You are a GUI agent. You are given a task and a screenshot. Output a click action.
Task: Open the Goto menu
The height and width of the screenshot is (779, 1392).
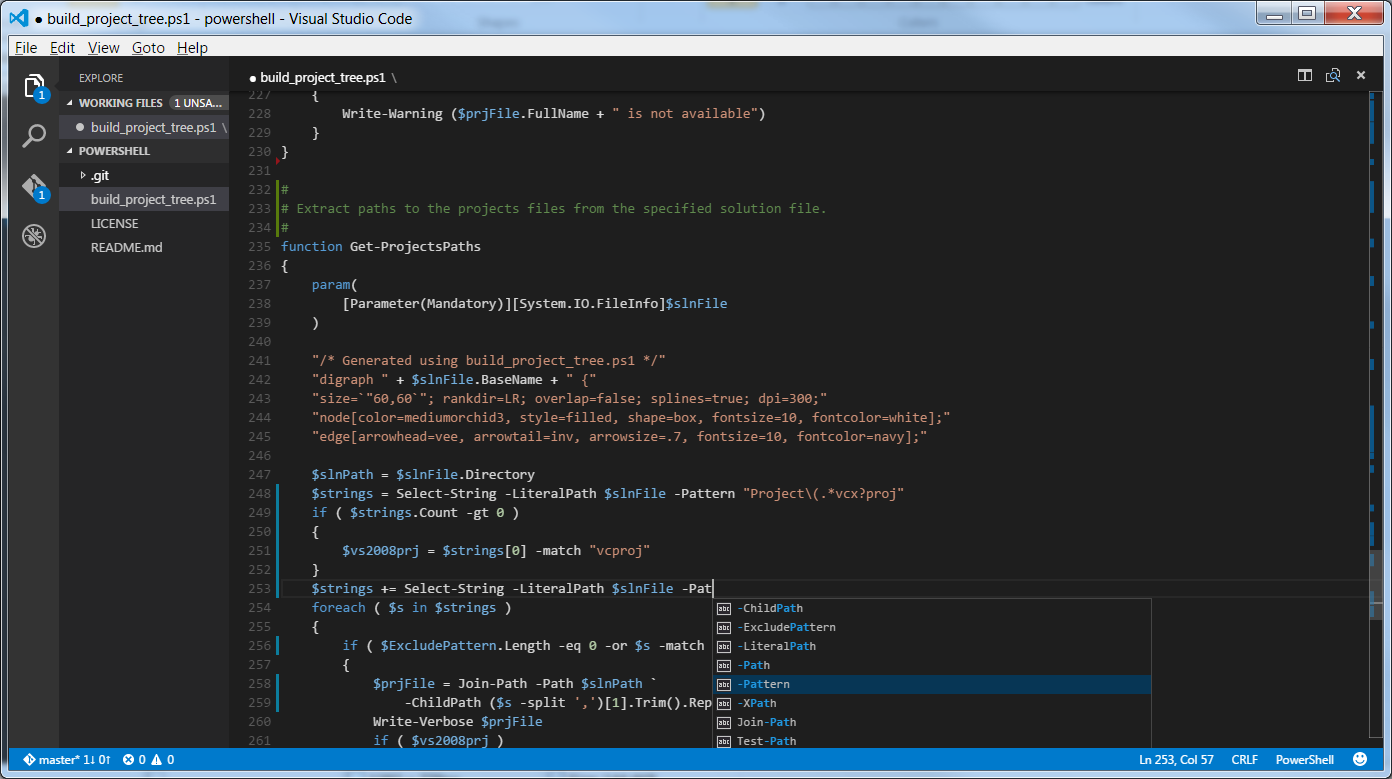148,47
